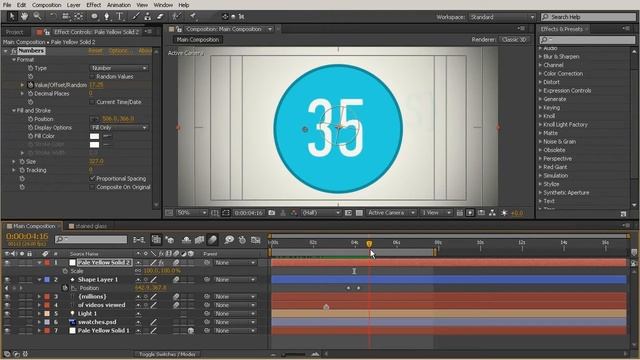Select the Hand tool
The width and height of the screenshot is (640, 360).
(24, 16)
